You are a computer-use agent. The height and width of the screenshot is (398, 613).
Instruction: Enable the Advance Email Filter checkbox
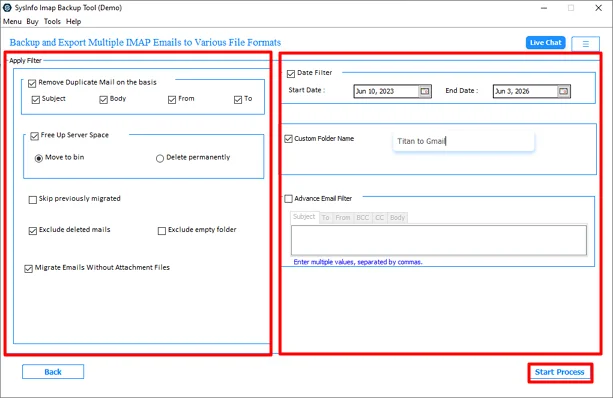(x=289, y=199)
